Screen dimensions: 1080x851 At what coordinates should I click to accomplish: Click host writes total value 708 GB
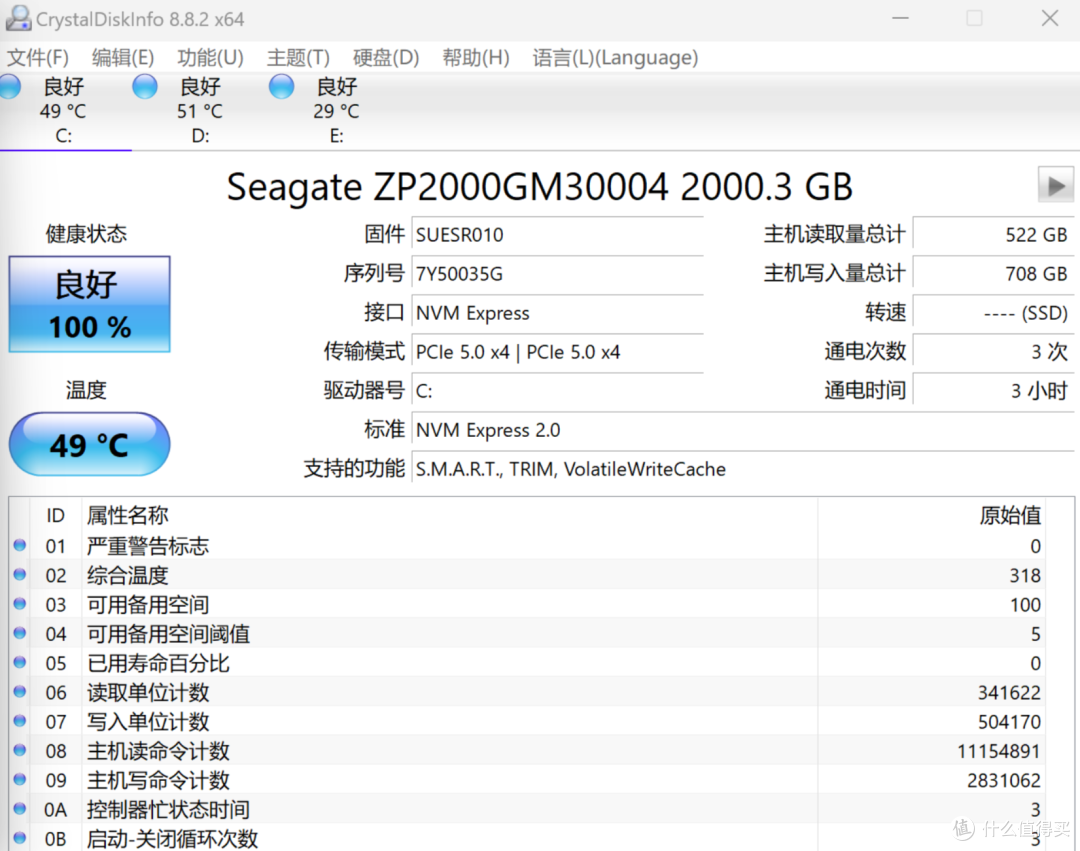click(x=993, y=274)
